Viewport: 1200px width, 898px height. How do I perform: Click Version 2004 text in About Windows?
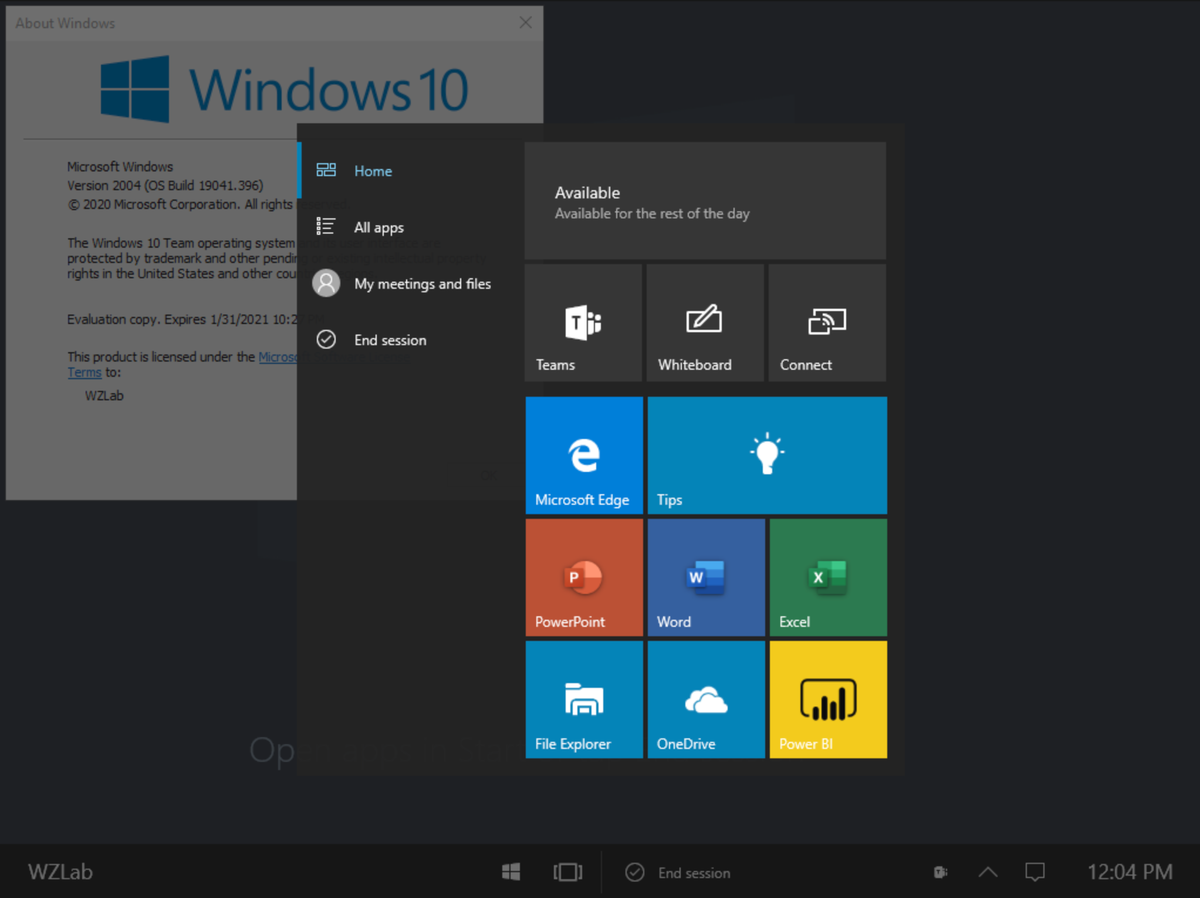pos(165,186)
